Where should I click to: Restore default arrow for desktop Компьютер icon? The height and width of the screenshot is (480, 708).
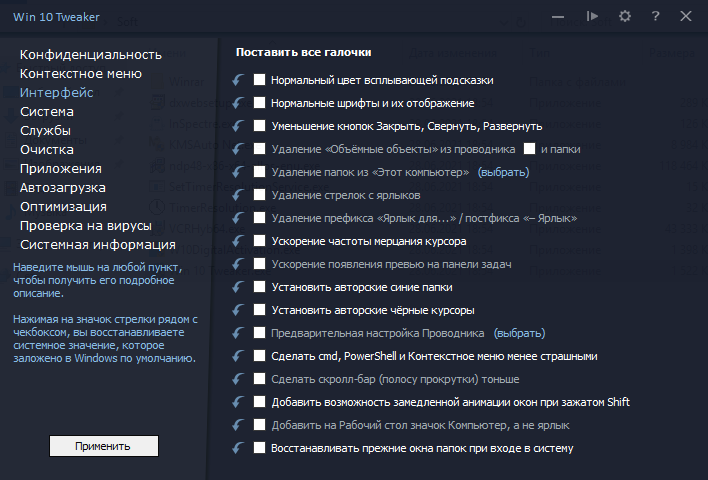(x=238, y=425)
